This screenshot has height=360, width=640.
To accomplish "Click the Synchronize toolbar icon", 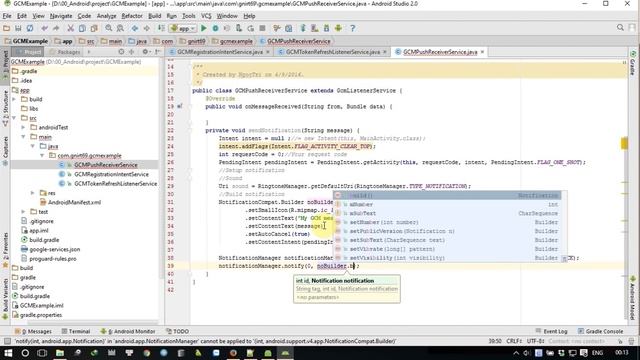I will pyautogui.click(x=30, y=28).
